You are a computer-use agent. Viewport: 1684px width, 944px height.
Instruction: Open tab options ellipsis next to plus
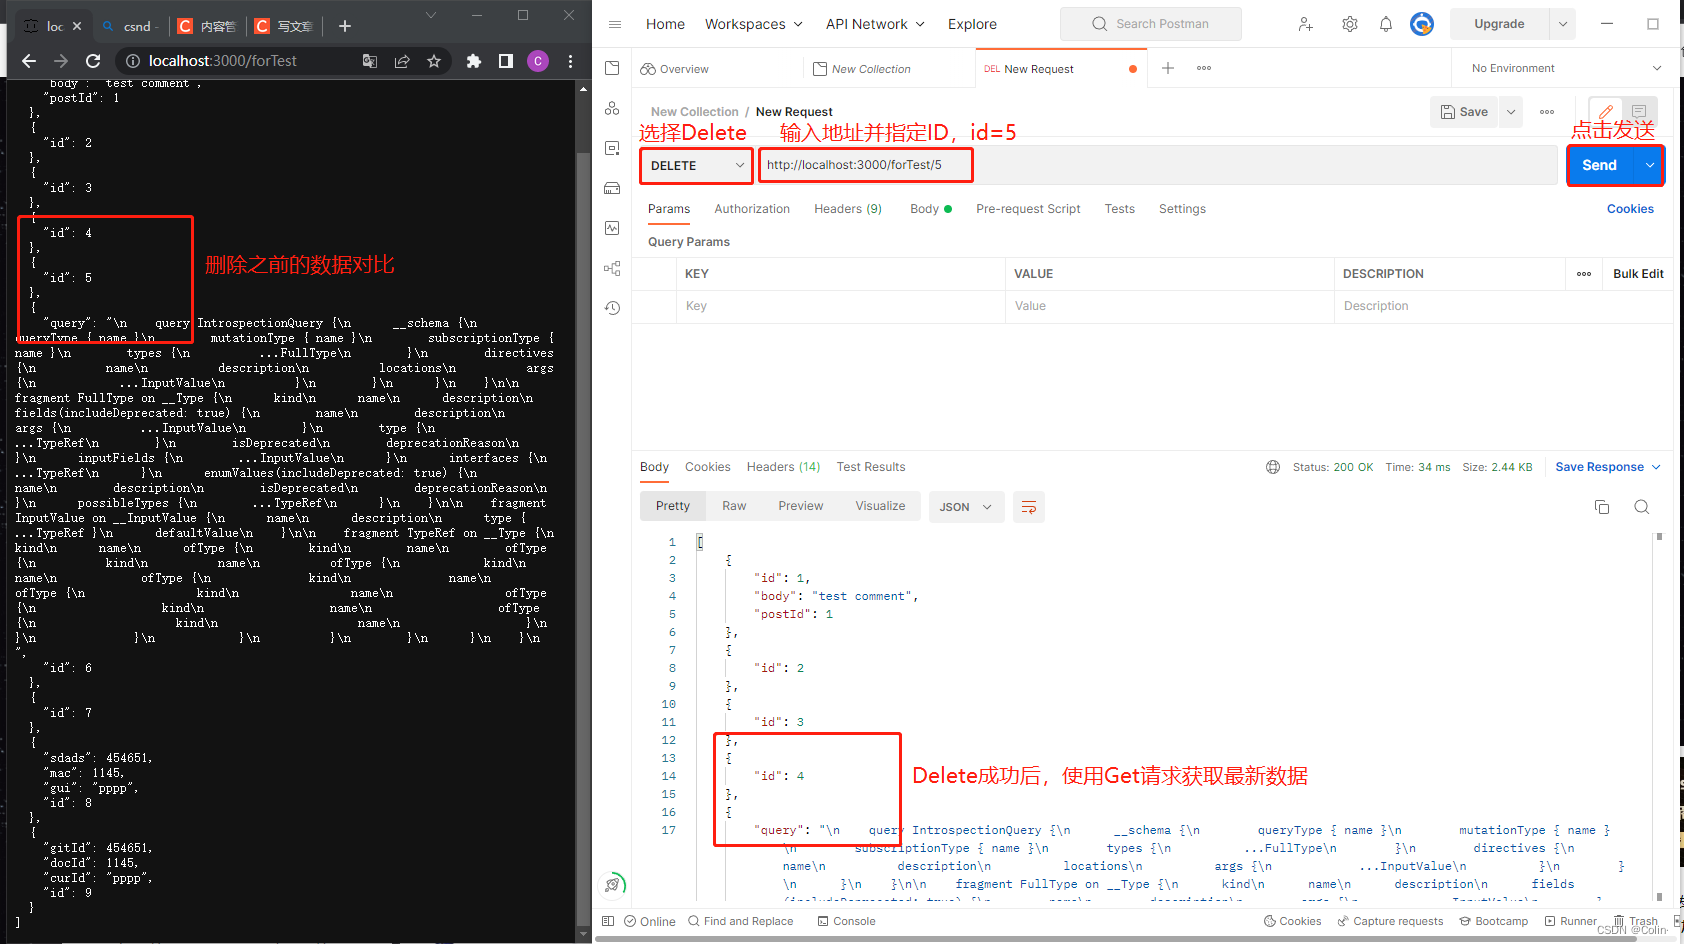coord(1204,68)
